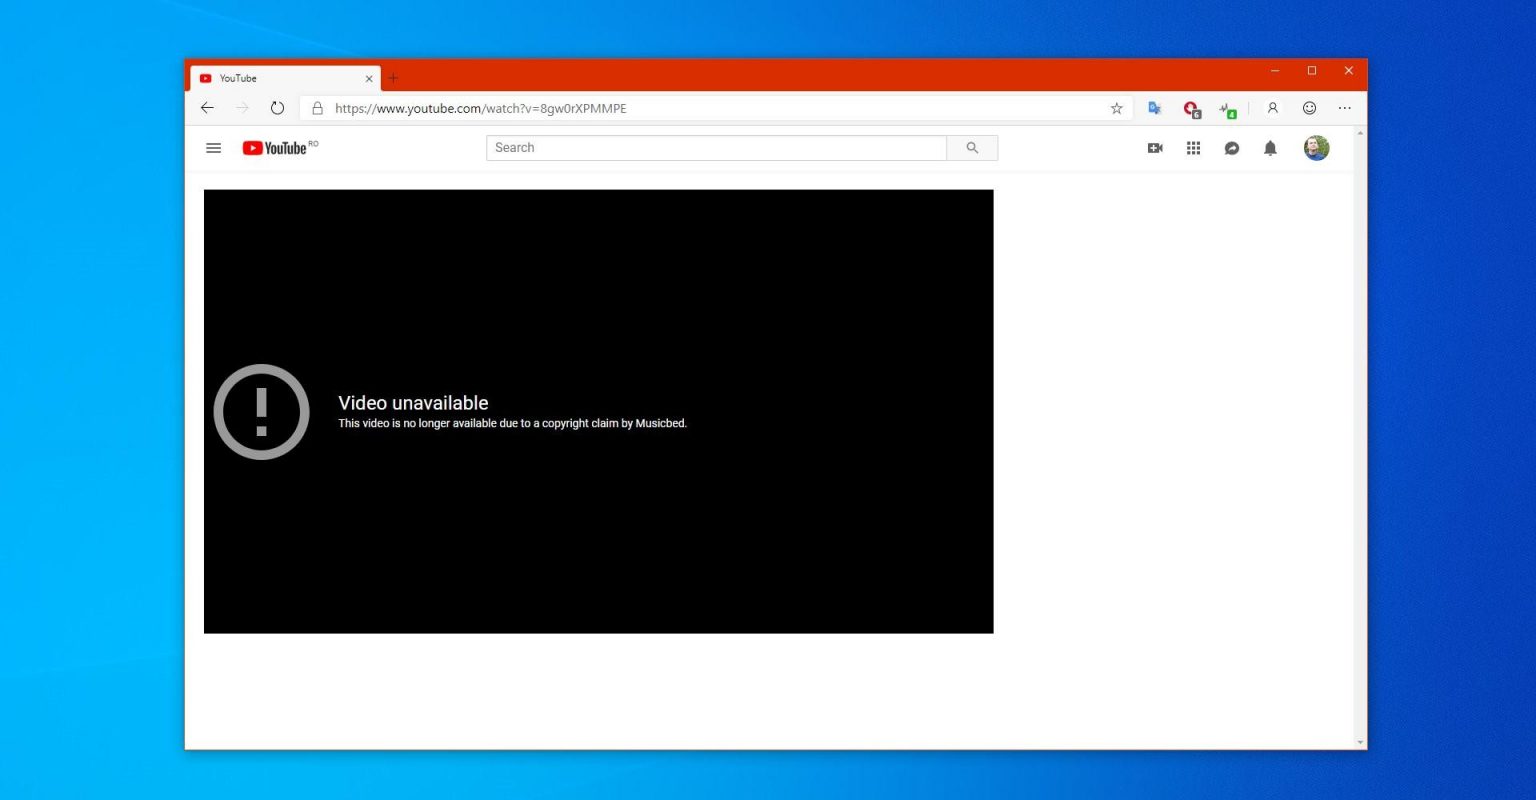This screenshot has width=1536, height=800.
Task: Open the browser profile icon
Action: point(1272,108)
